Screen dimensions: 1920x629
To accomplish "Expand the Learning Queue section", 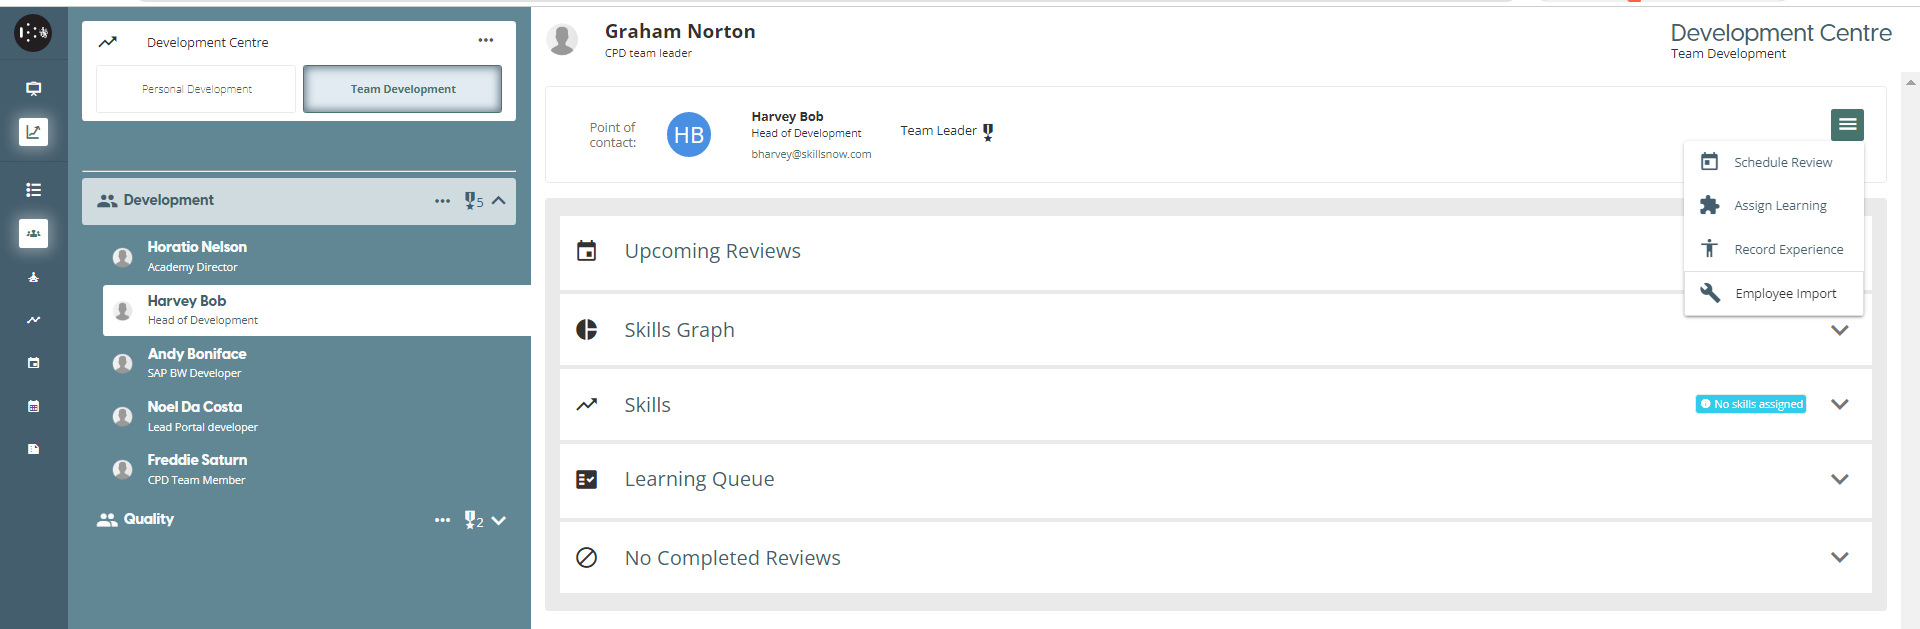I will (x=1839, y=479).
